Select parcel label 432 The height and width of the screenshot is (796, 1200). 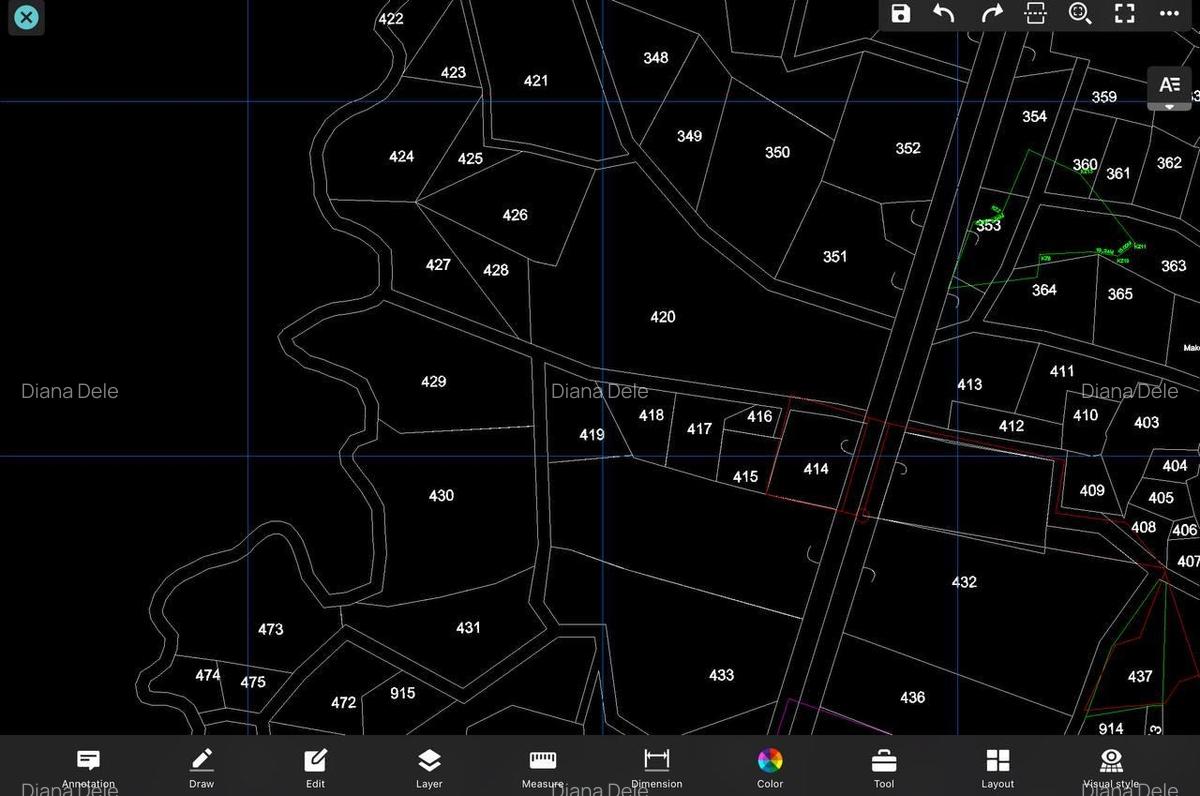tap(964, 582)
